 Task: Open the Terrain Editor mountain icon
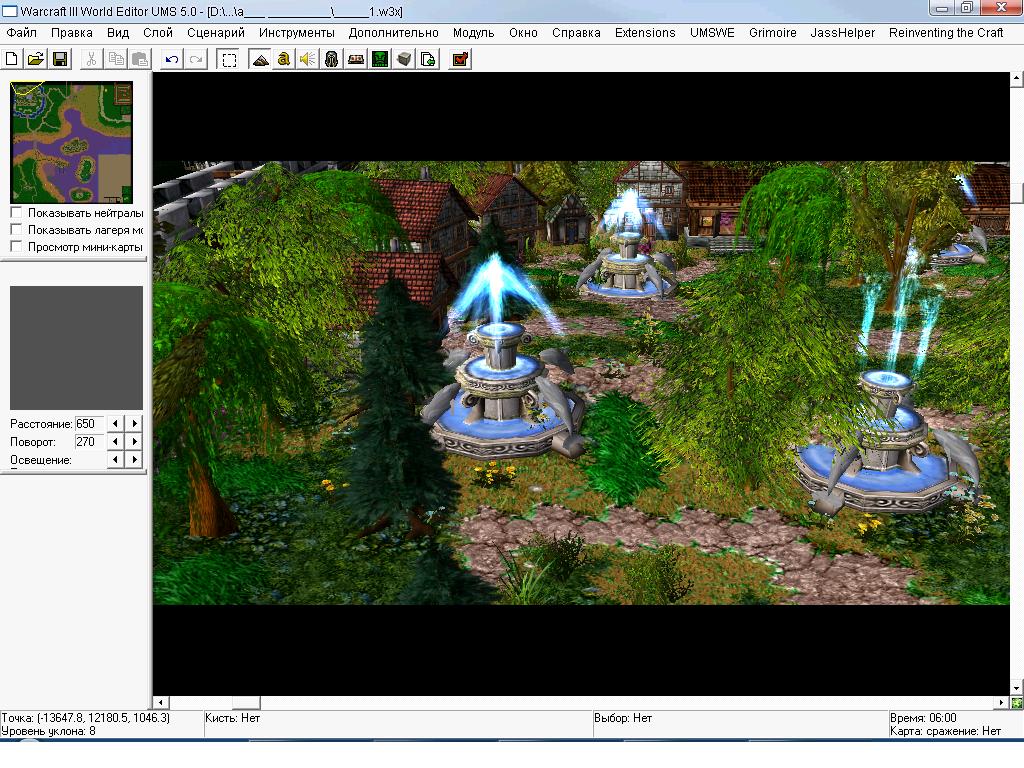pyautogui.click(x=260, y=59)
